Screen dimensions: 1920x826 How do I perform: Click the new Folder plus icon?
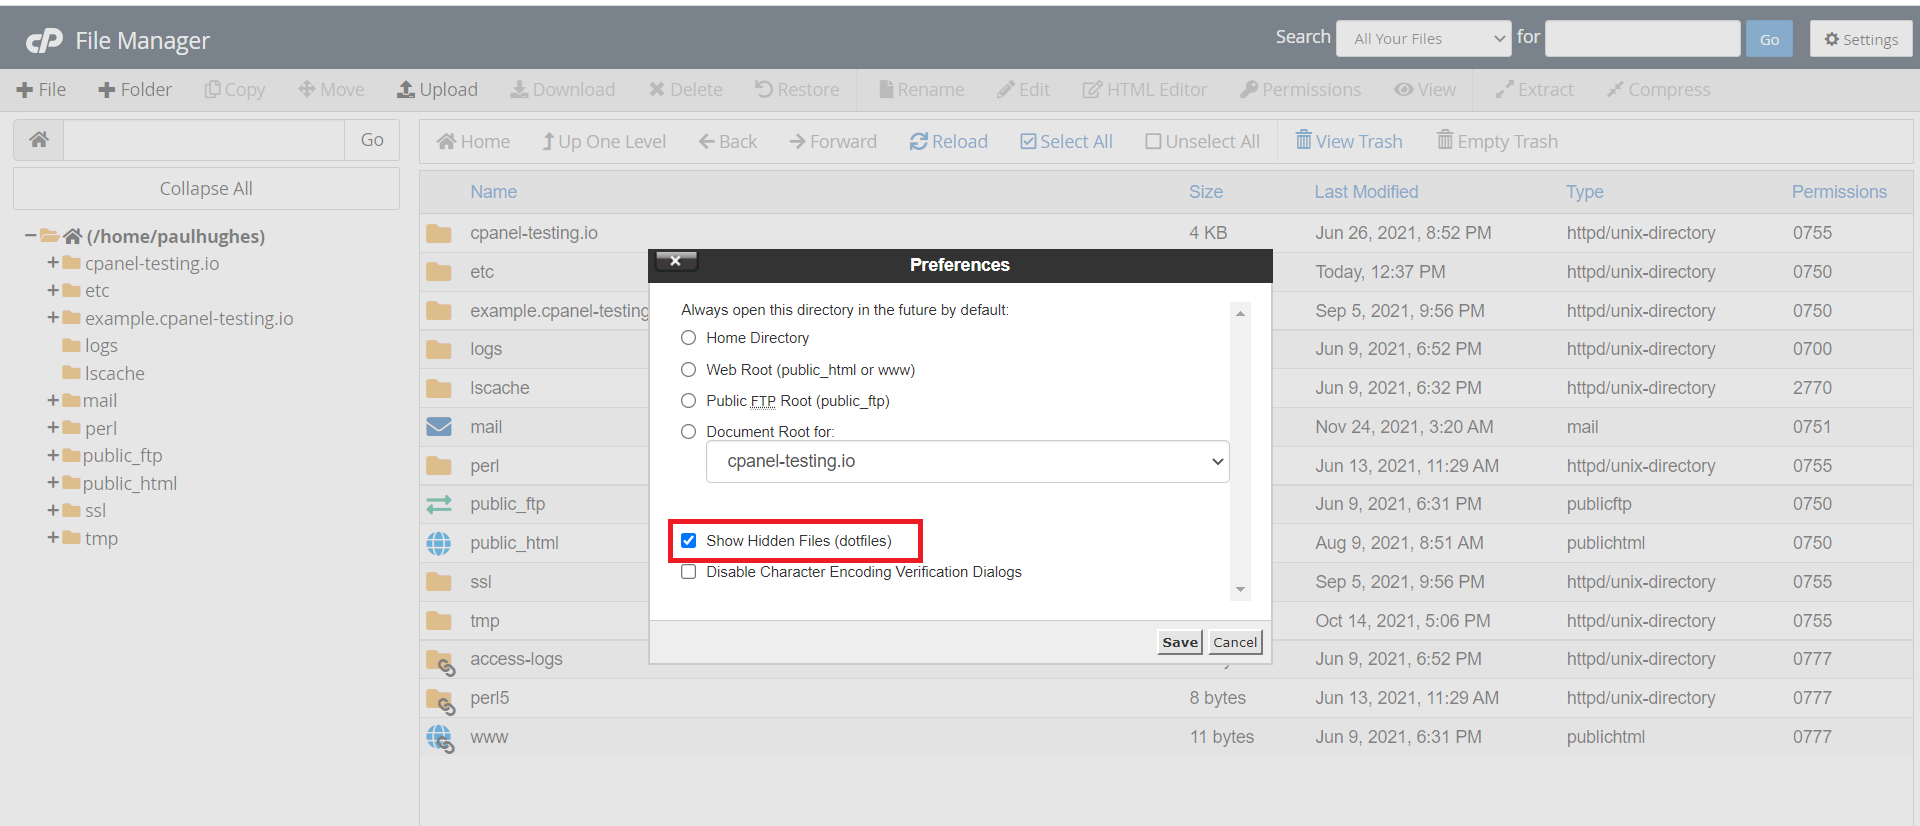pos(106,90)
